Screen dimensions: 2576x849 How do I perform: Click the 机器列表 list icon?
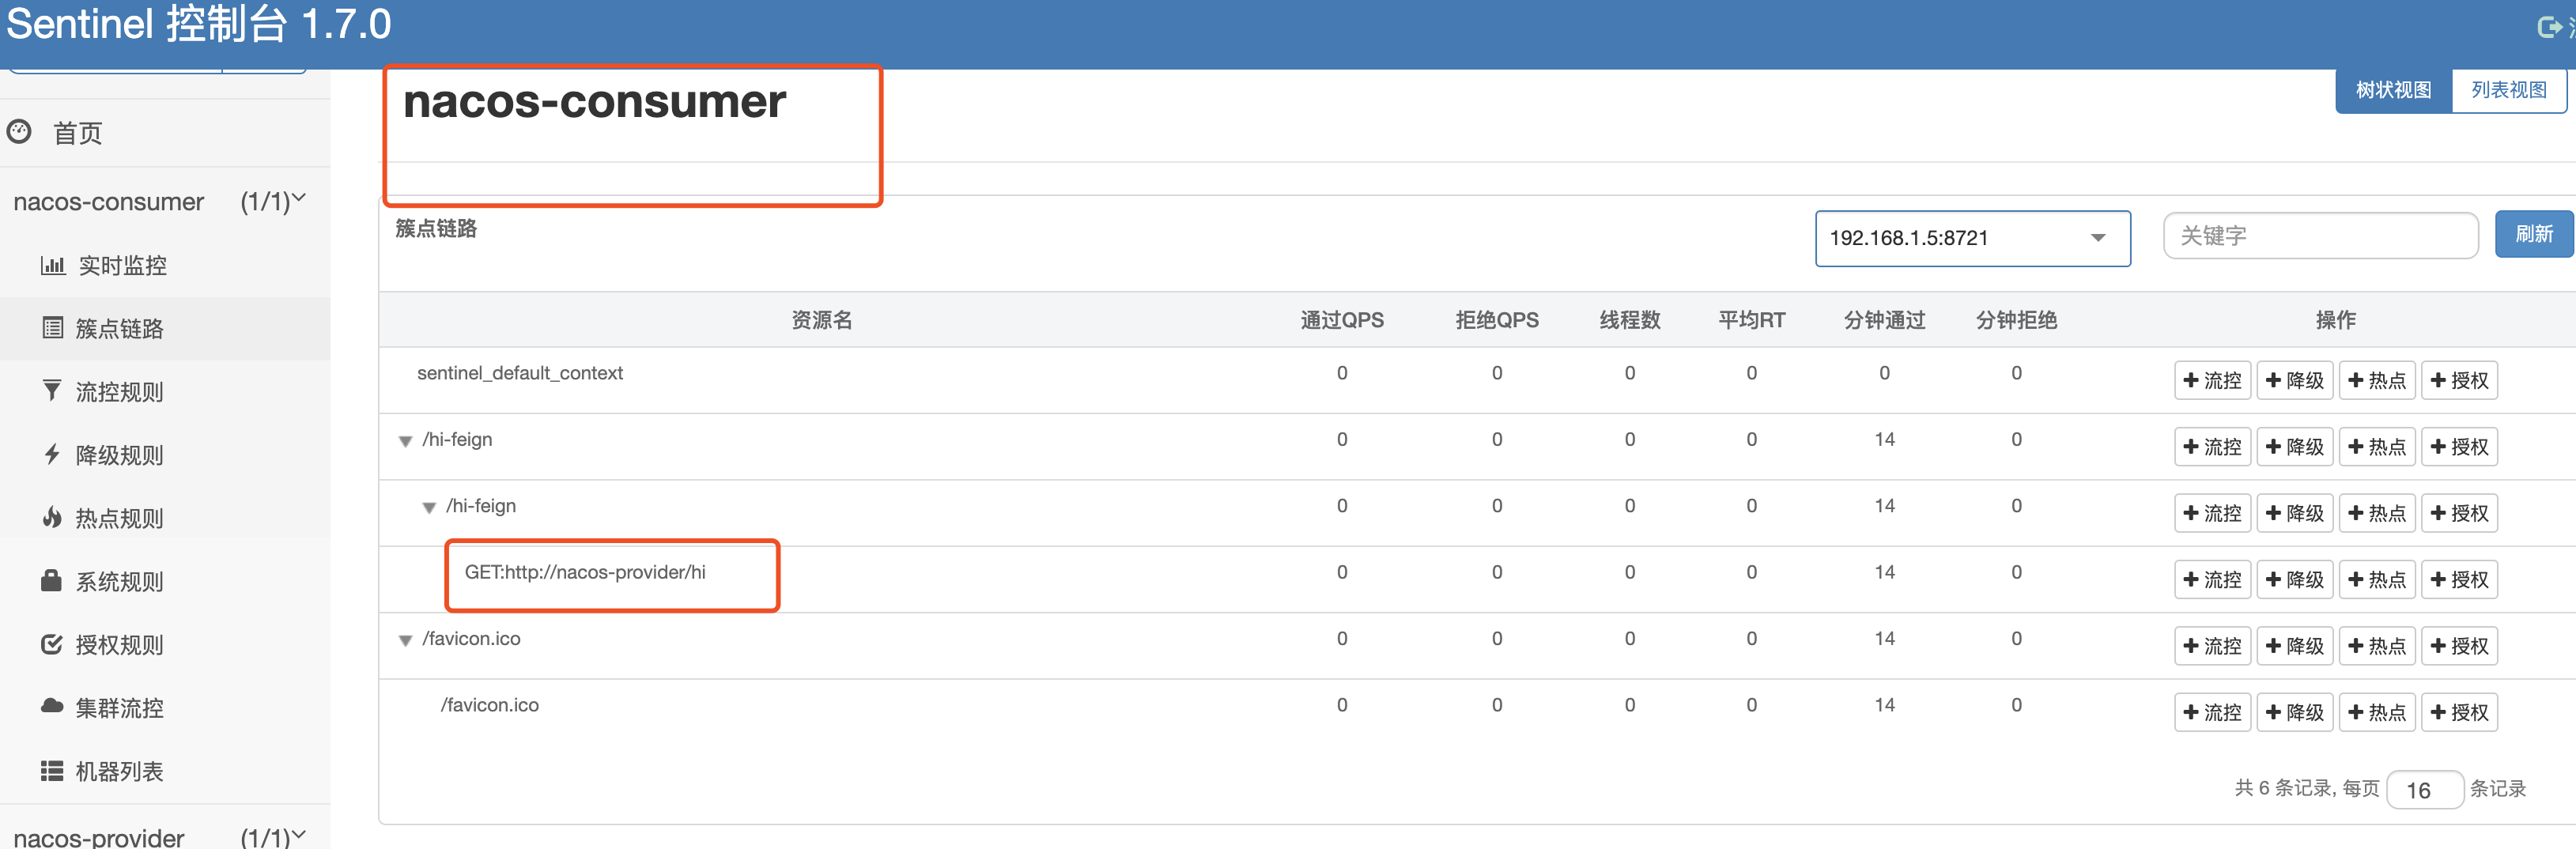click(52, 770)
